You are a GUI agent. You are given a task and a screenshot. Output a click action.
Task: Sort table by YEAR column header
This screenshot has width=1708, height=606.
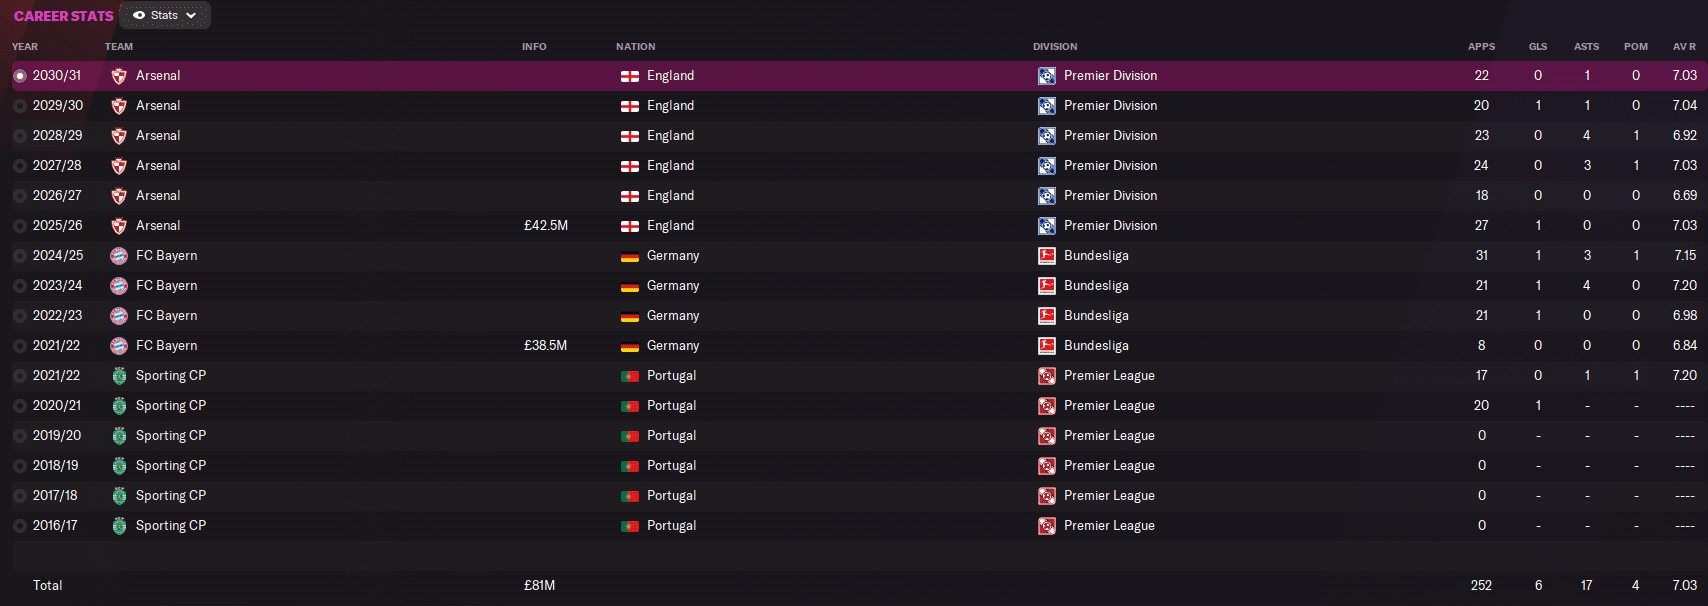[25, 47]
